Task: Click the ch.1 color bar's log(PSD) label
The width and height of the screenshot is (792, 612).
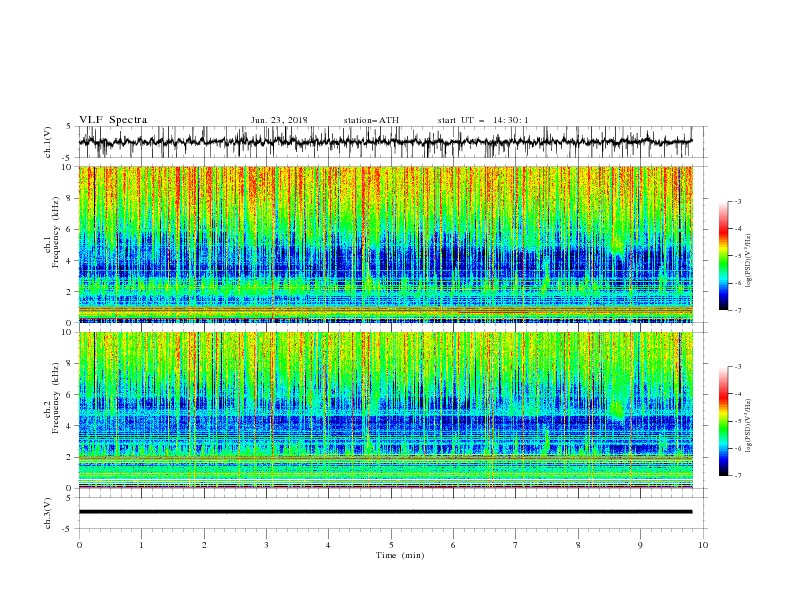Action: (749, 261)
